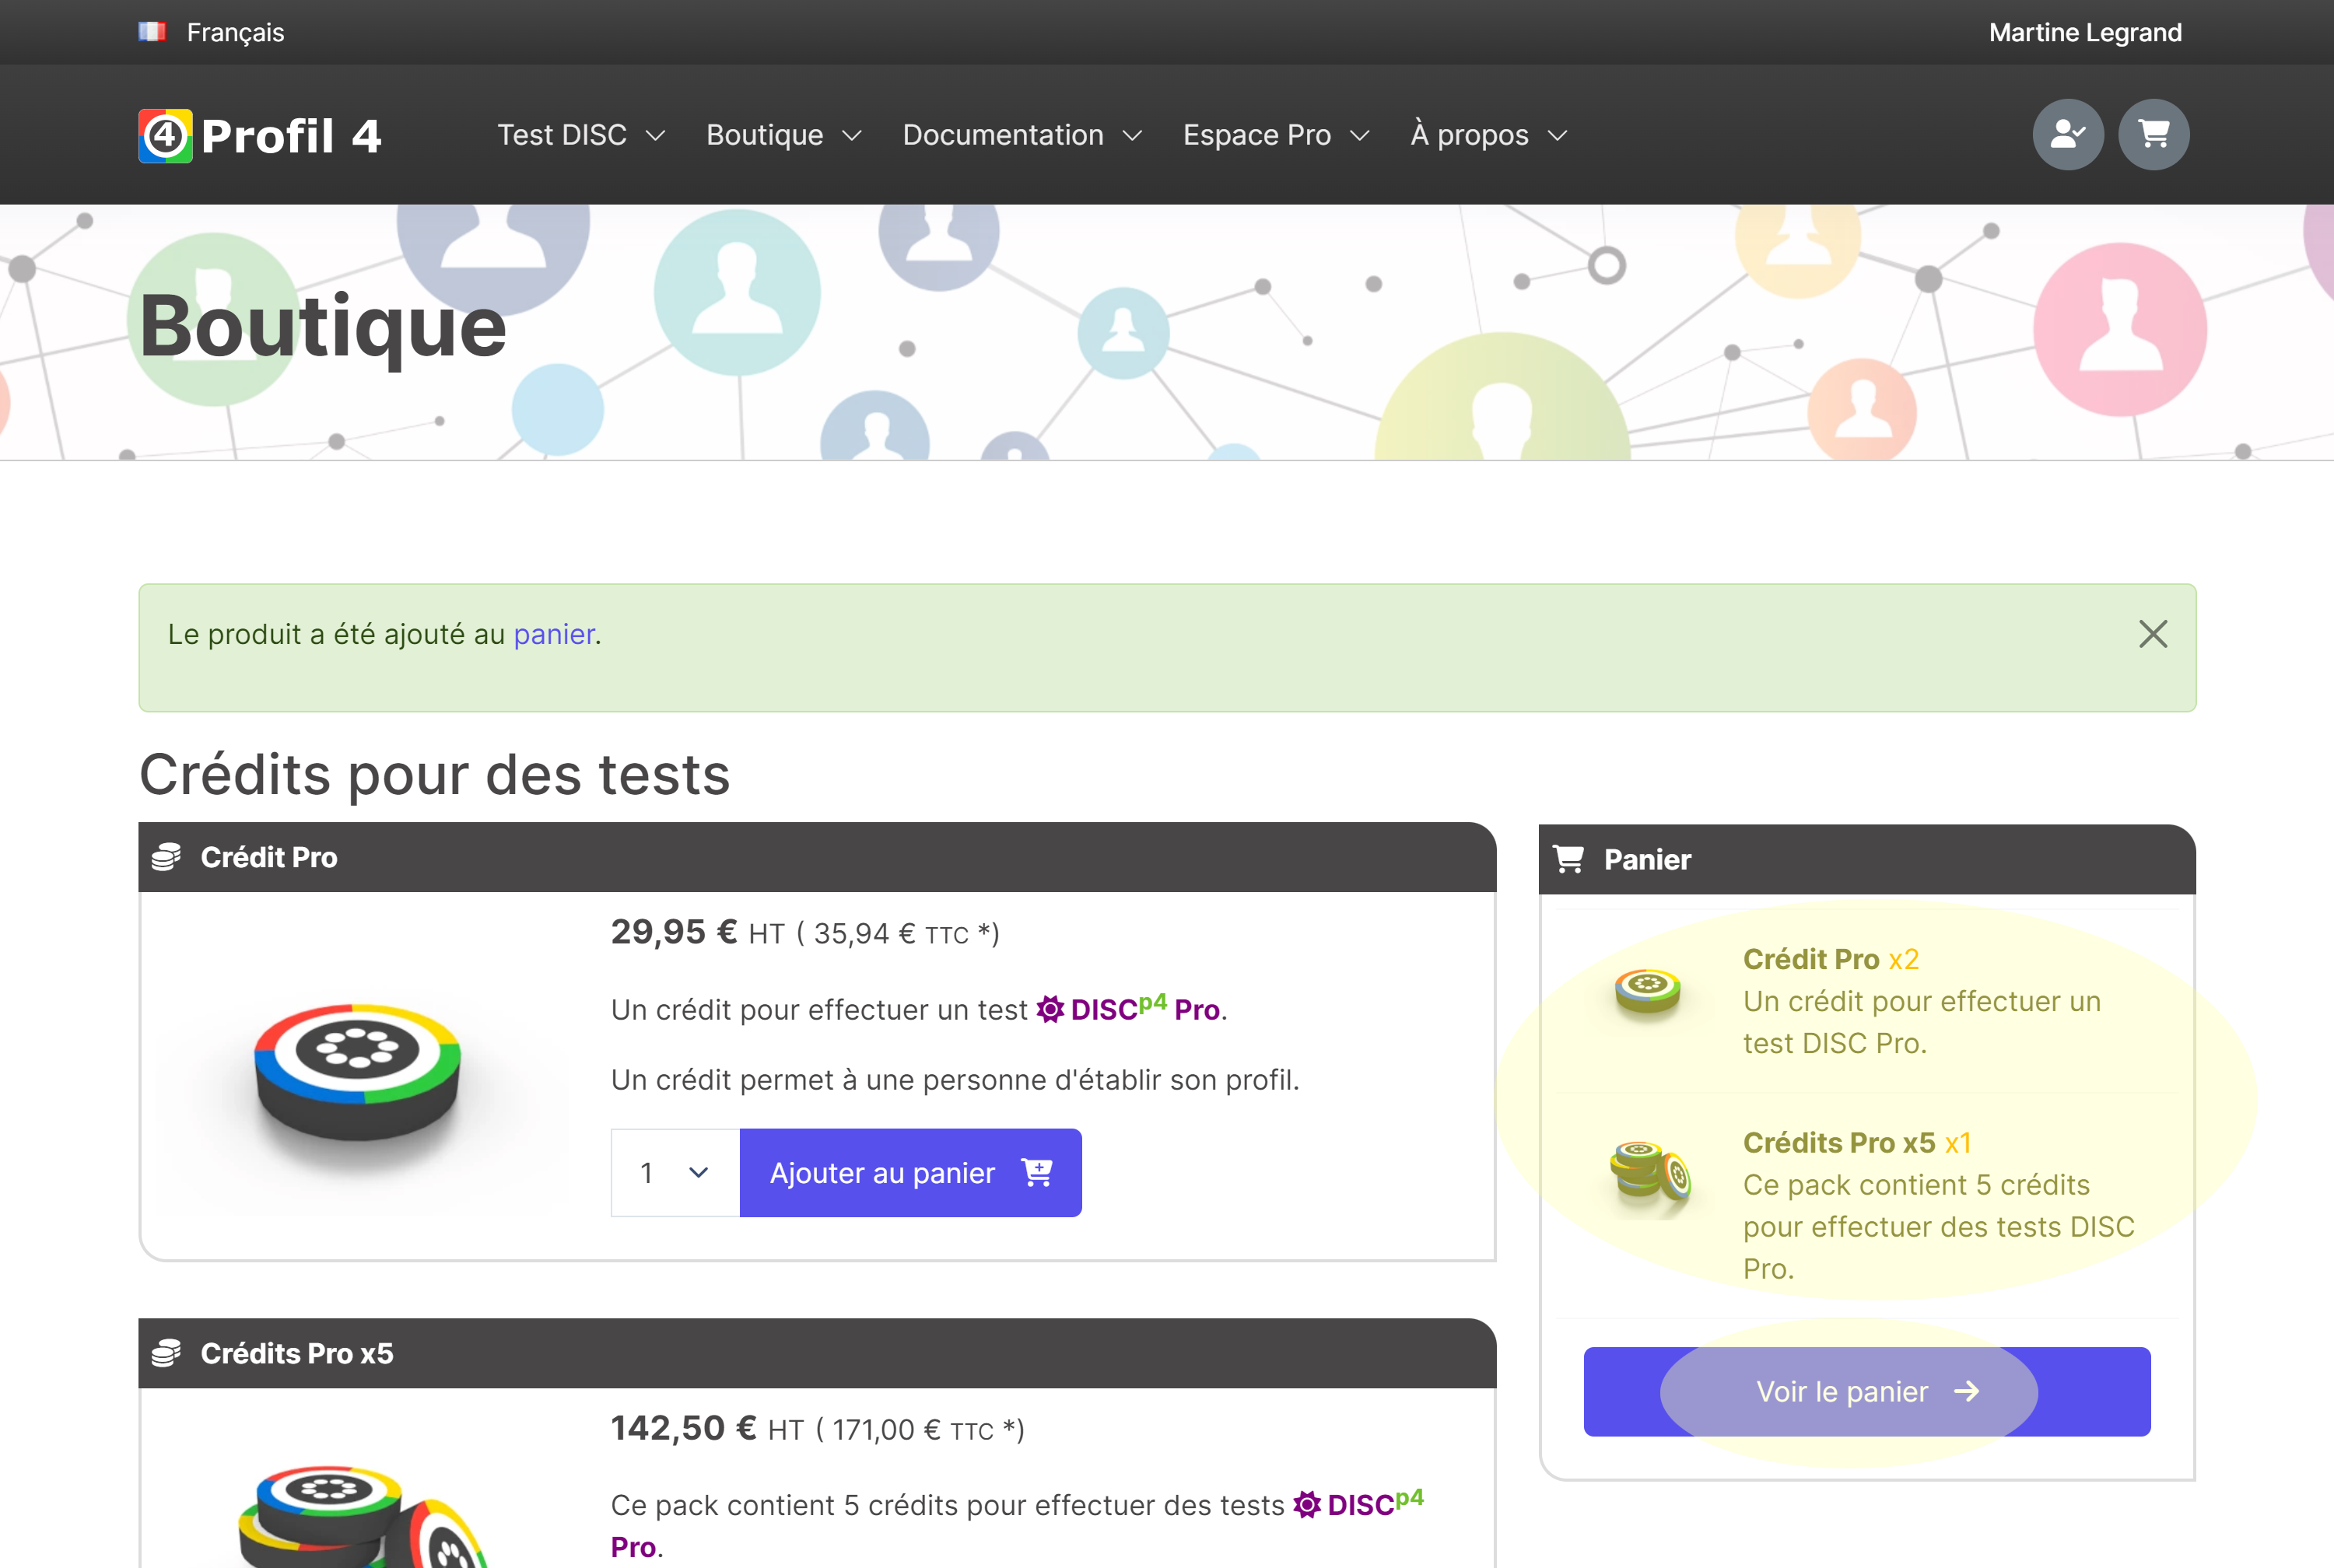This screenshot has height=1568, width=2334.
Task: Click Voir le panier button
Action: pyautogui.click(x=1866, y=1391)
